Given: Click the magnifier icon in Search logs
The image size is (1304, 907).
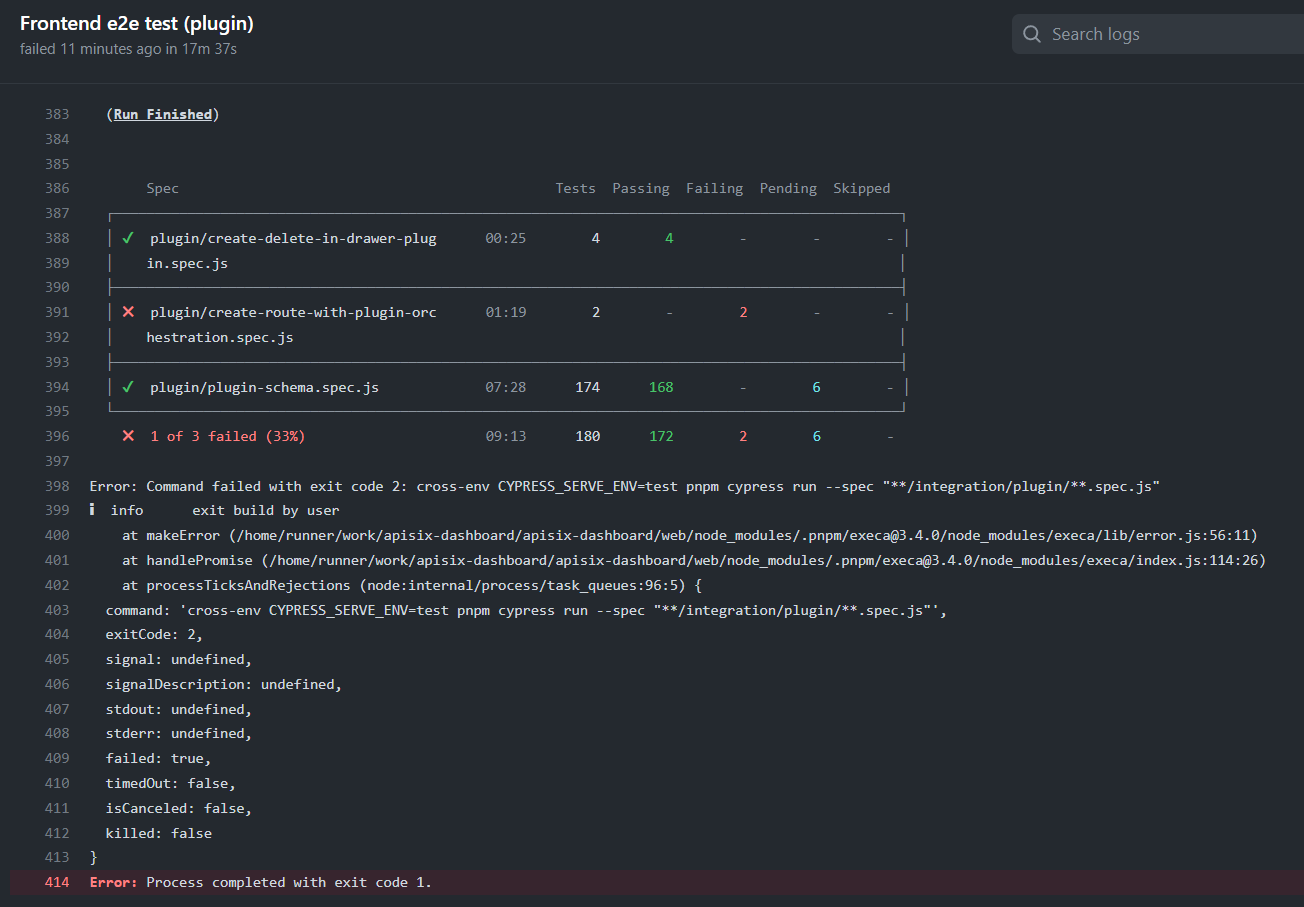Looking at the screenshot, I should coord(1032,34).
